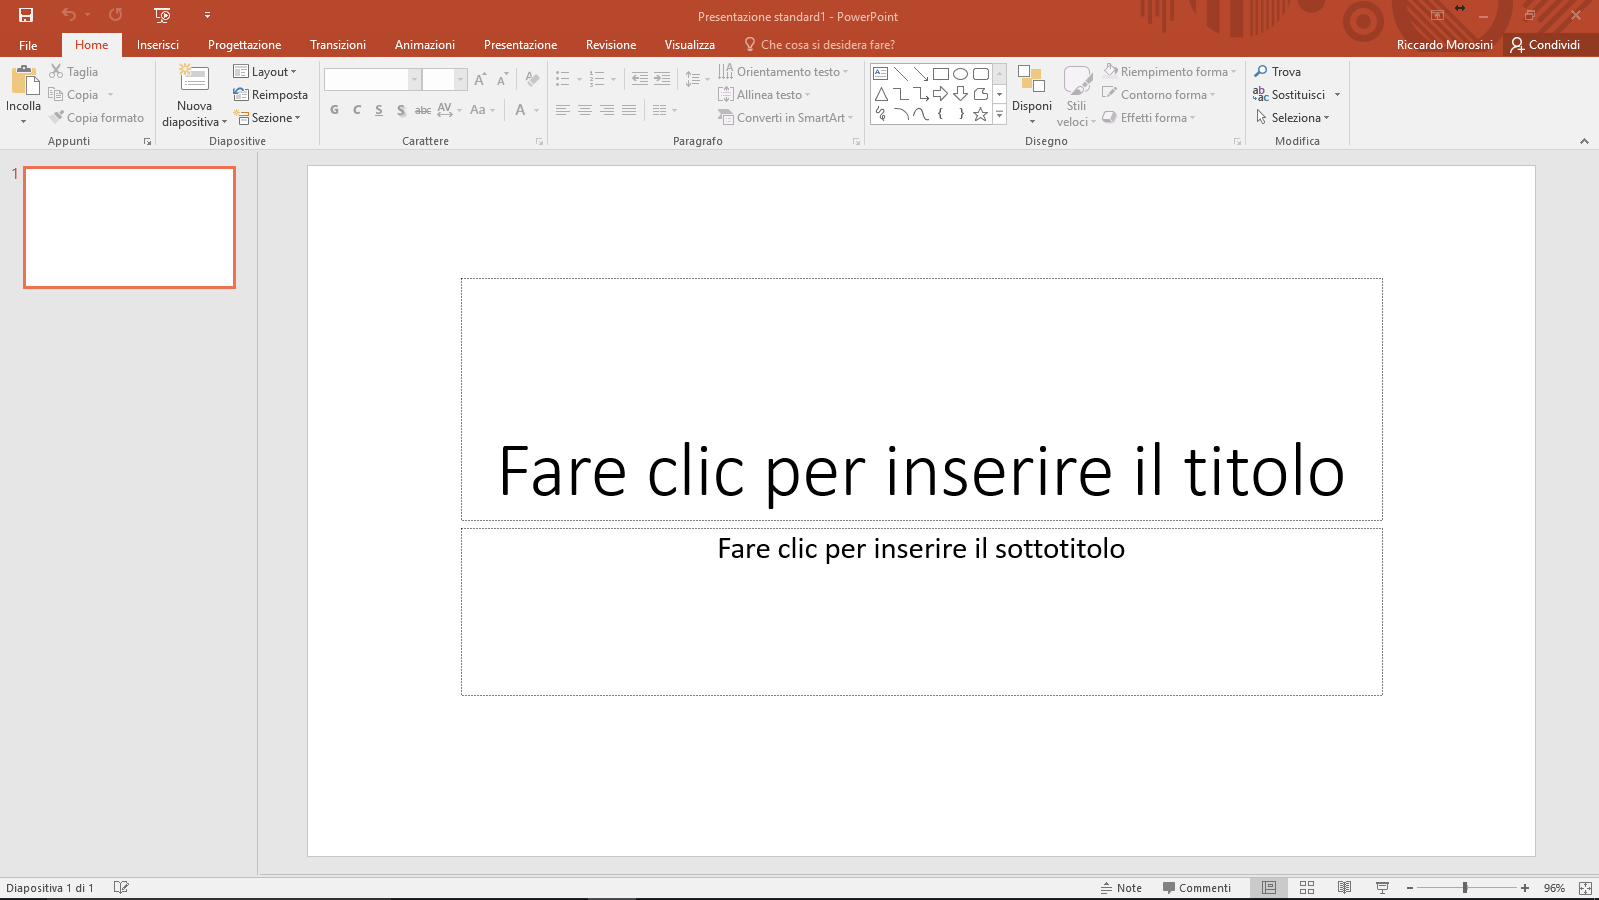Toggle align text right
1599x900 pixels.
point(607,110)
